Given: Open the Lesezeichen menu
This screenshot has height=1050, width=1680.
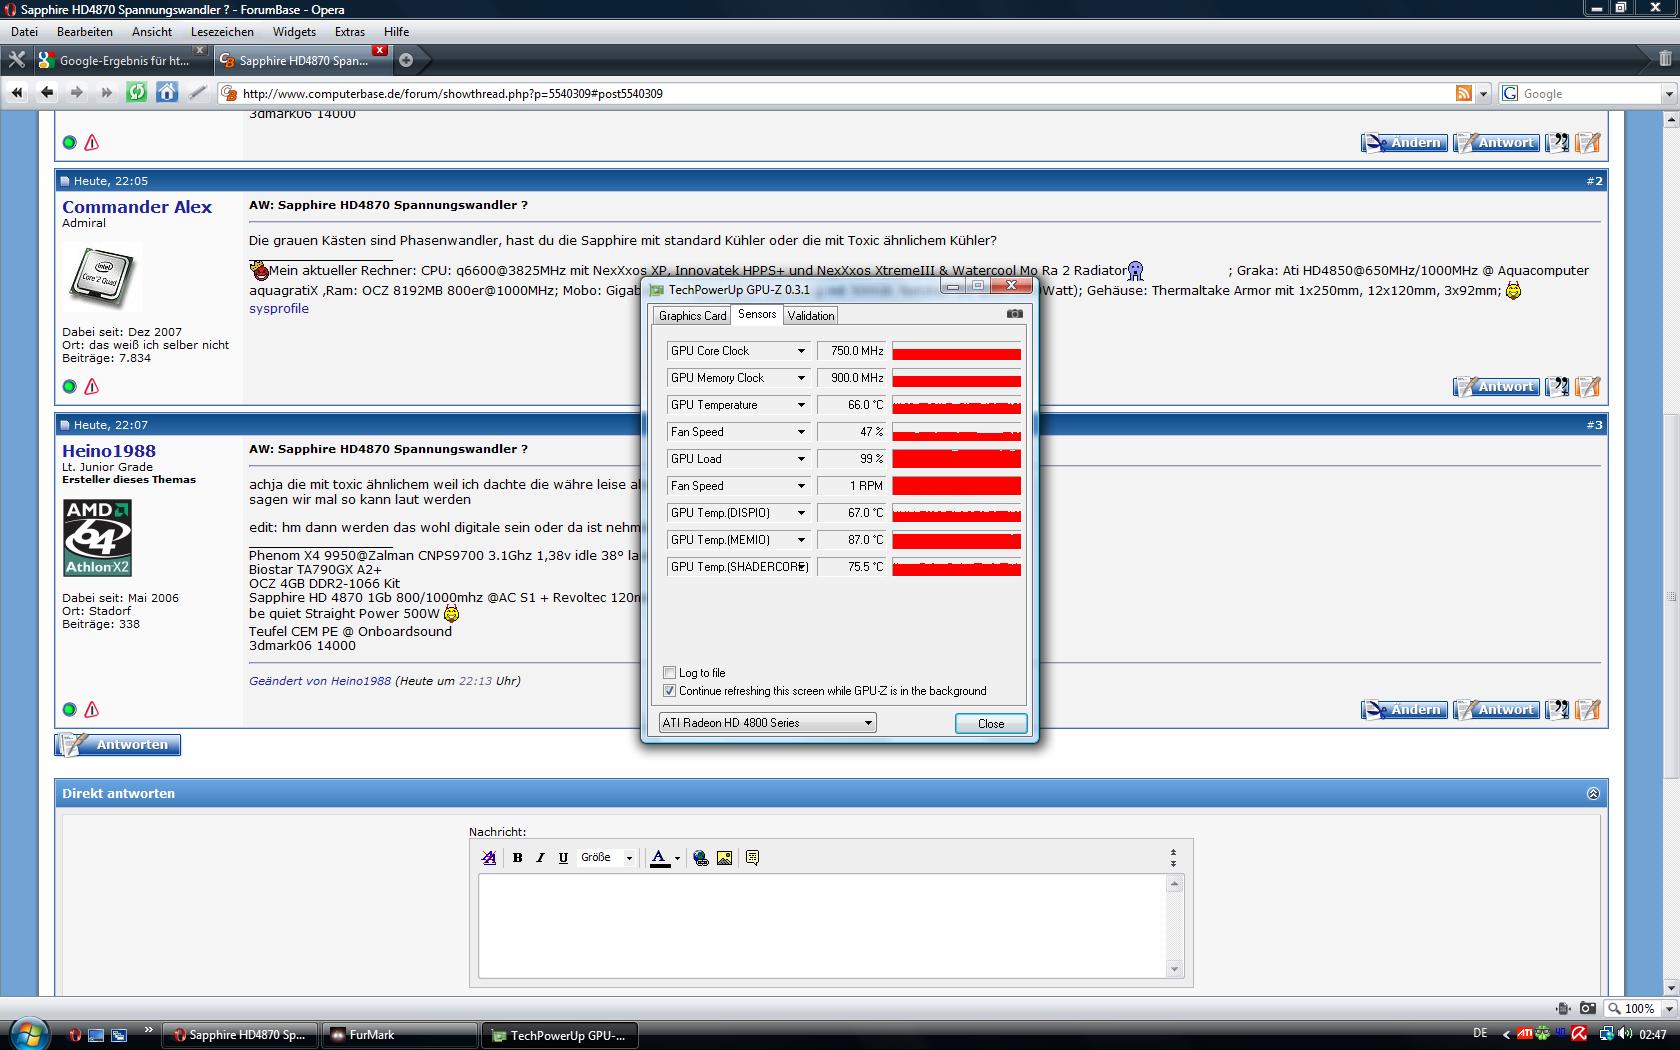Looking at the screenshot, I should pyautogui.click(x=222, y=32).
